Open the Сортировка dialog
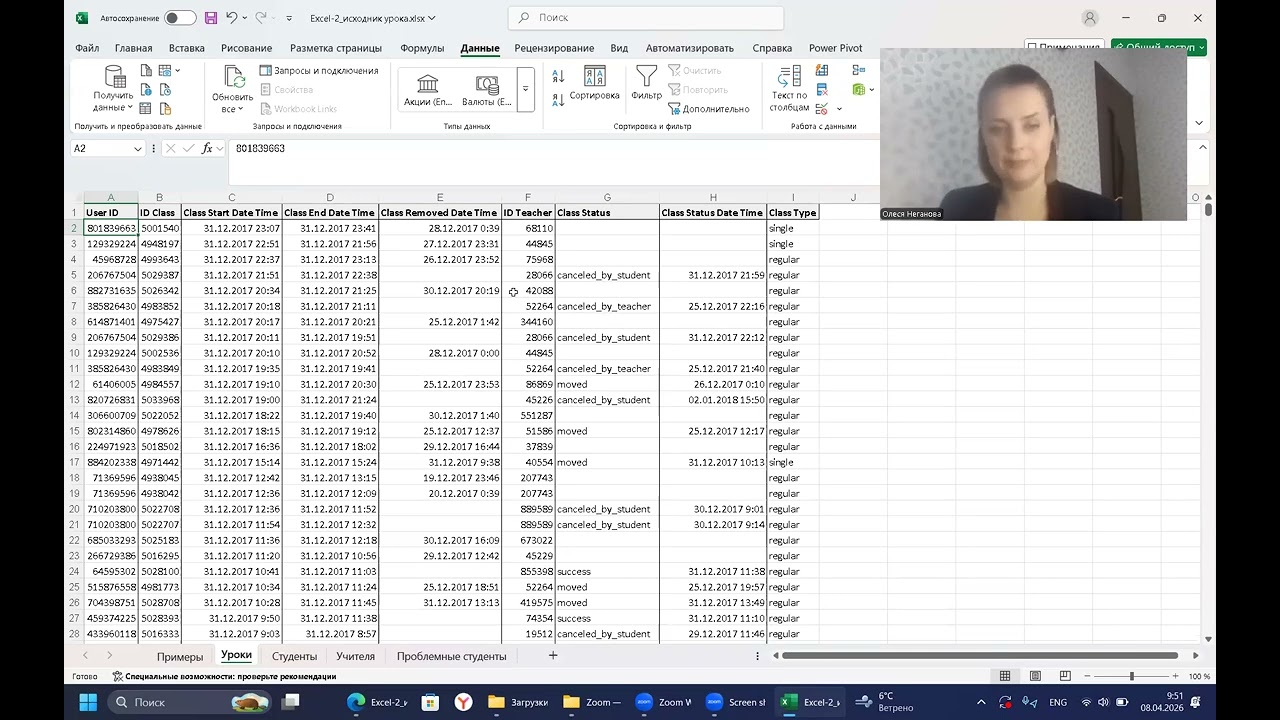1280x720 pixels. 594,84
